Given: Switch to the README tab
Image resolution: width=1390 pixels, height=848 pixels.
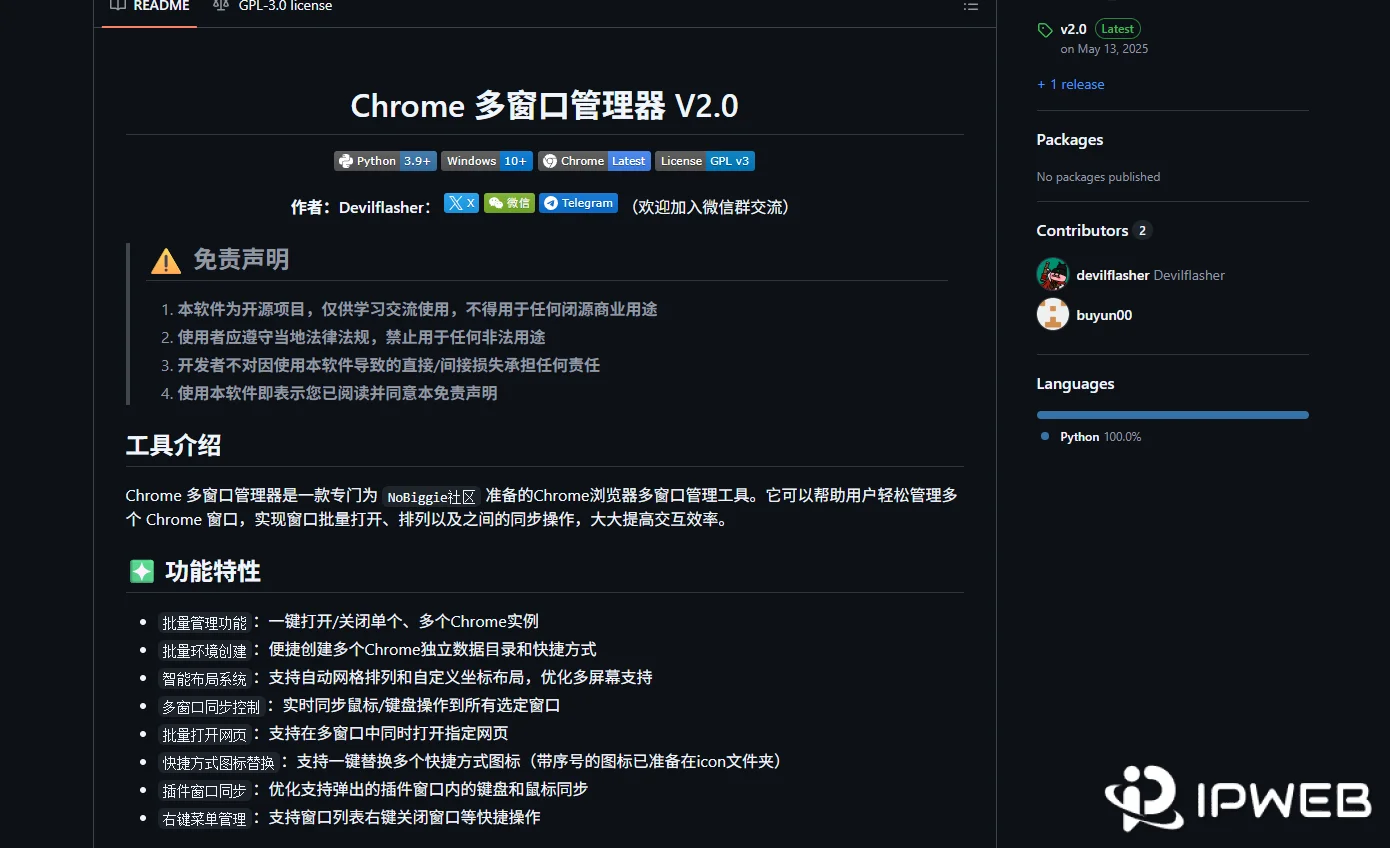Looking at the screenshot, I should pos(148,6).
